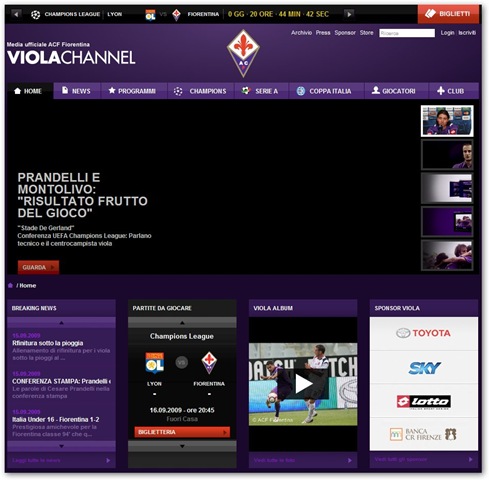Click the purple home icon in breadcrumb

tap(10, 285)
